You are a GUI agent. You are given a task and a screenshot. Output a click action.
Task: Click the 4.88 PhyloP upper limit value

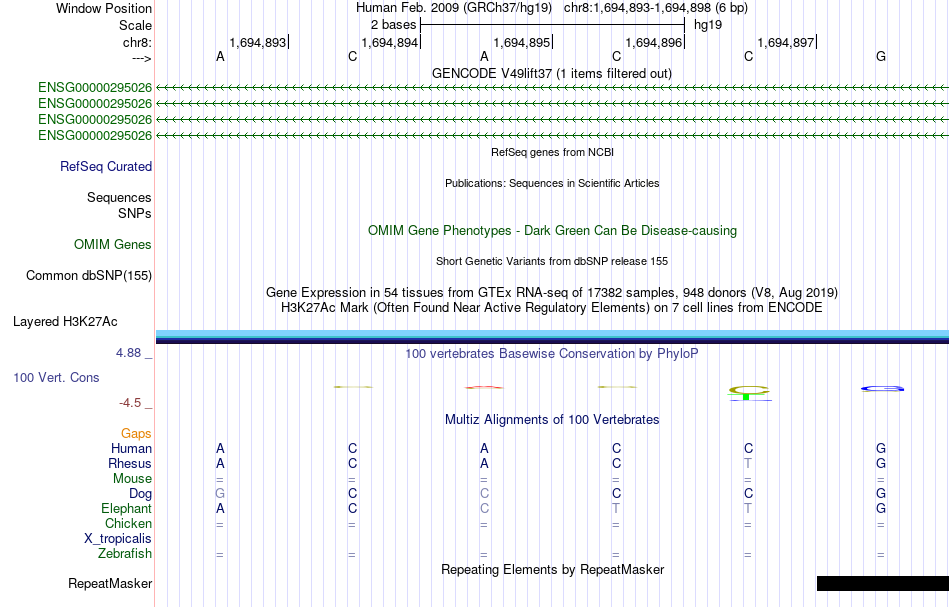click(128, 353)
